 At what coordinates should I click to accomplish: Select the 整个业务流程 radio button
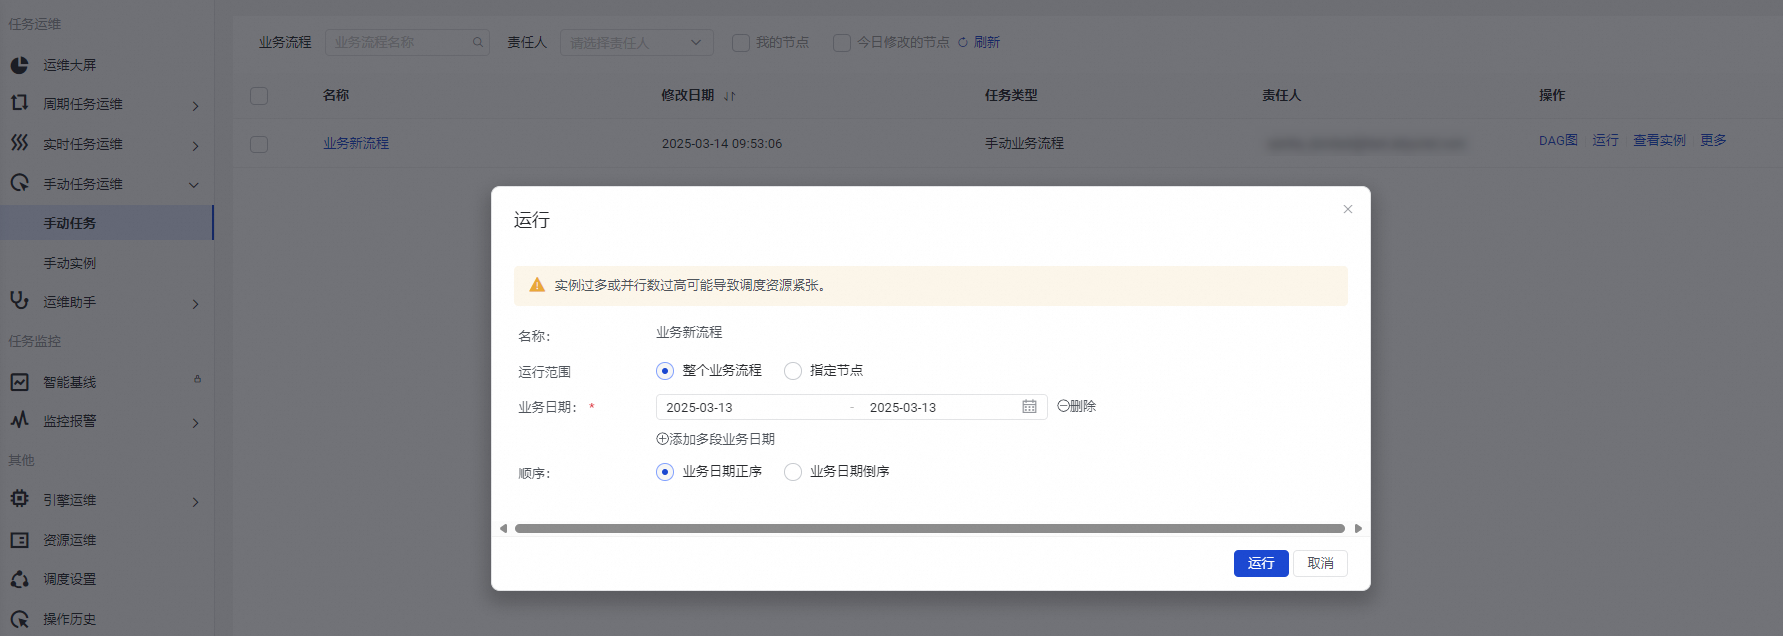(665, 371)
